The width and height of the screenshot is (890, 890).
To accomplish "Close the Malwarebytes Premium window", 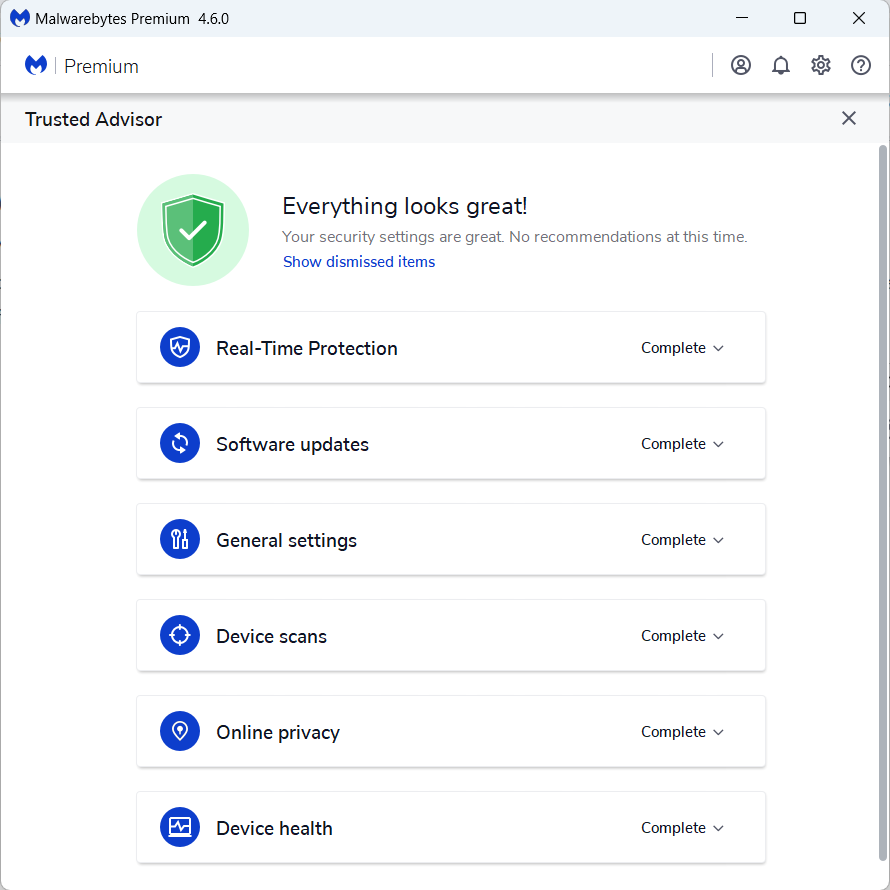I will point(859,18).
